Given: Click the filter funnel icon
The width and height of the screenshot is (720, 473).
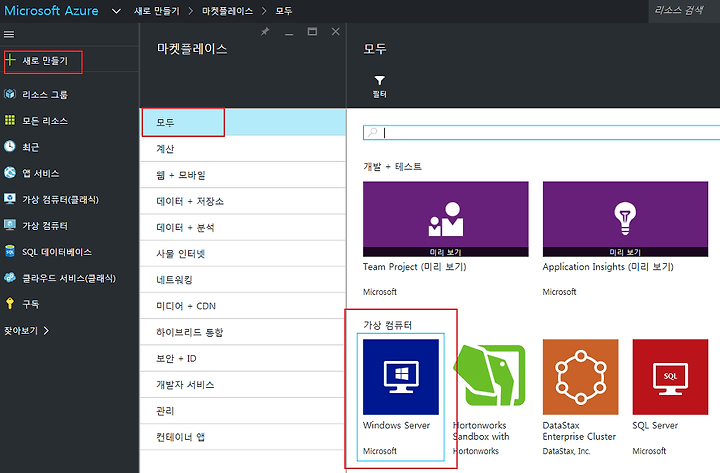Looking at the screenshot, I should click(379, 80).
